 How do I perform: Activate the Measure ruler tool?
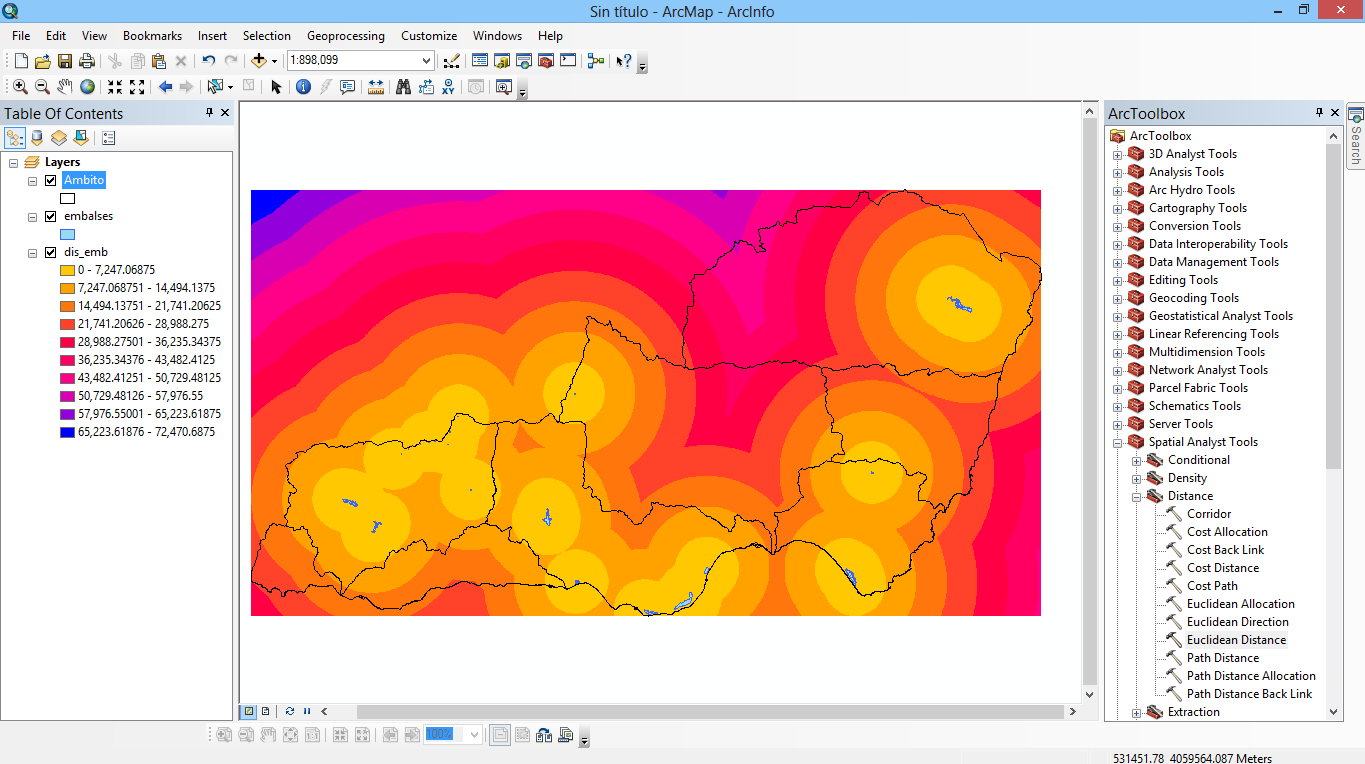376,87
